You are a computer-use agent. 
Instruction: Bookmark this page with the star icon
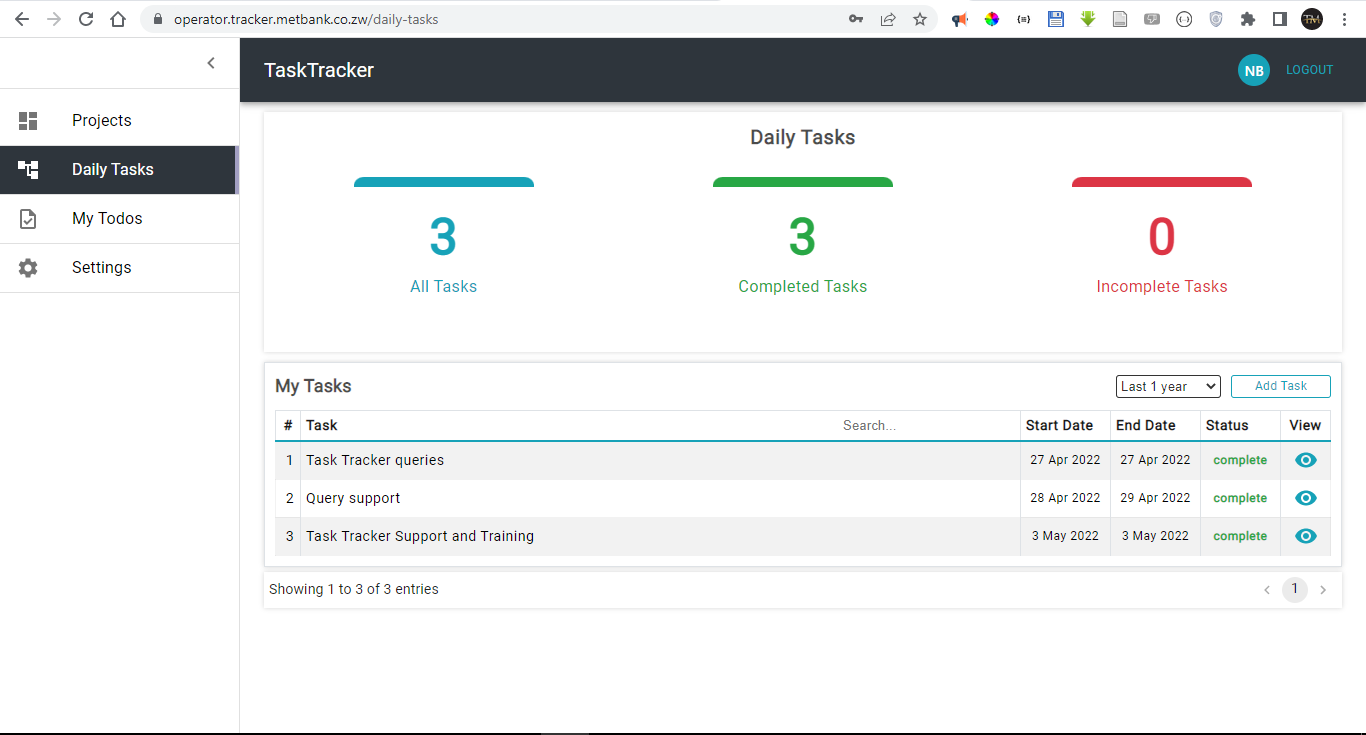[x=920, y=19]
